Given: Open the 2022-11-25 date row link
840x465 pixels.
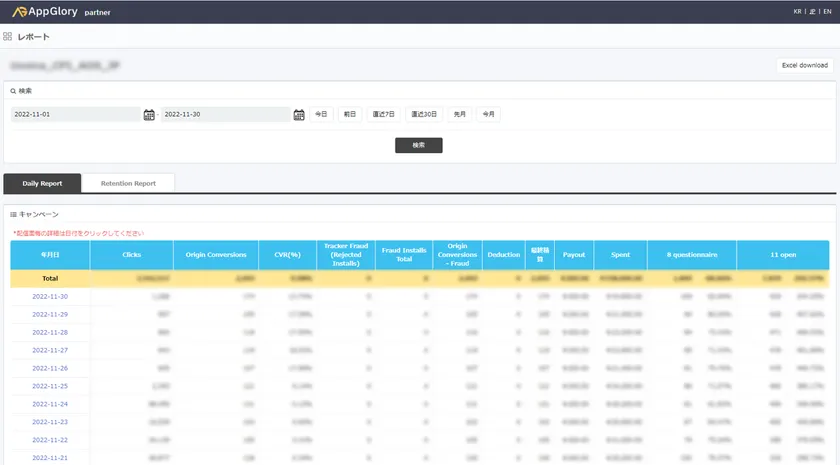Looking at the screenshot, I should (50, 386).
